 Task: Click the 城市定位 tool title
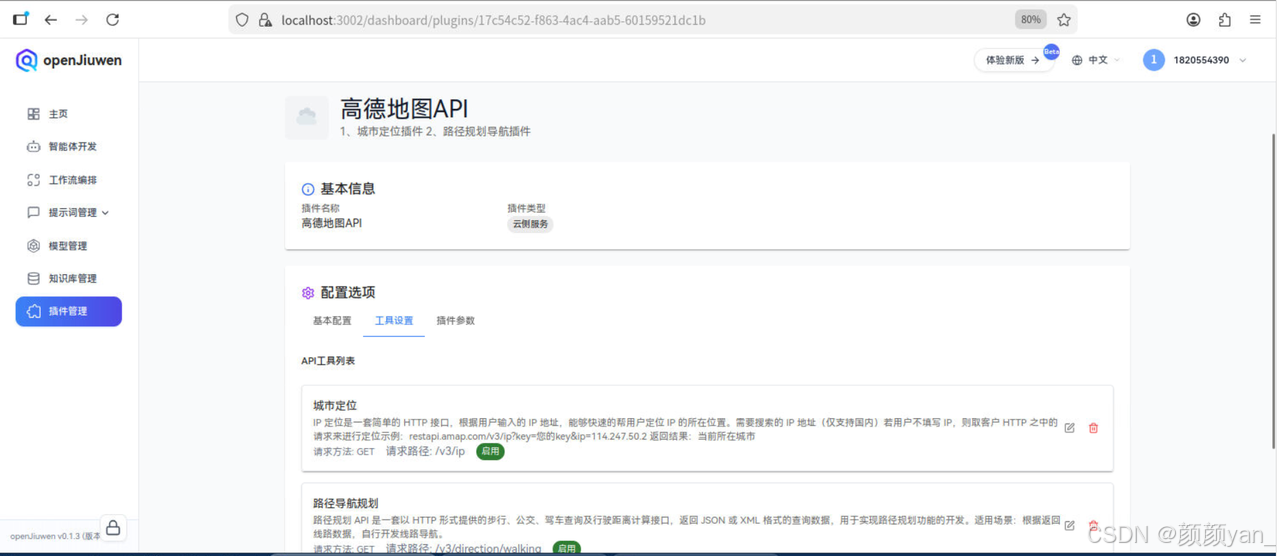[335, 406]
